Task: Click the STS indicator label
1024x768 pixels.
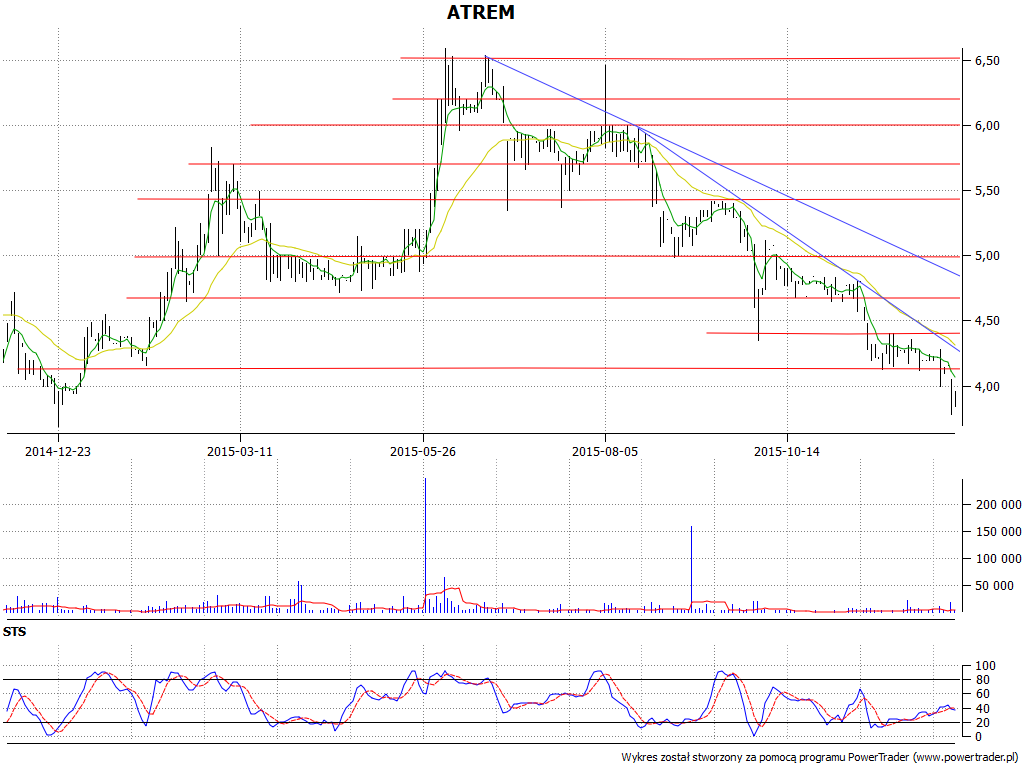Action: 14,632
